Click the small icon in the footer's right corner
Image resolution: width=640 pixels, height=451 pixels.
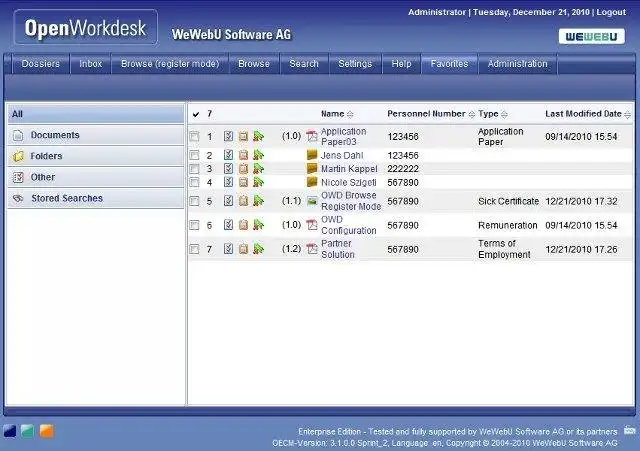click(x=629, y=430)
